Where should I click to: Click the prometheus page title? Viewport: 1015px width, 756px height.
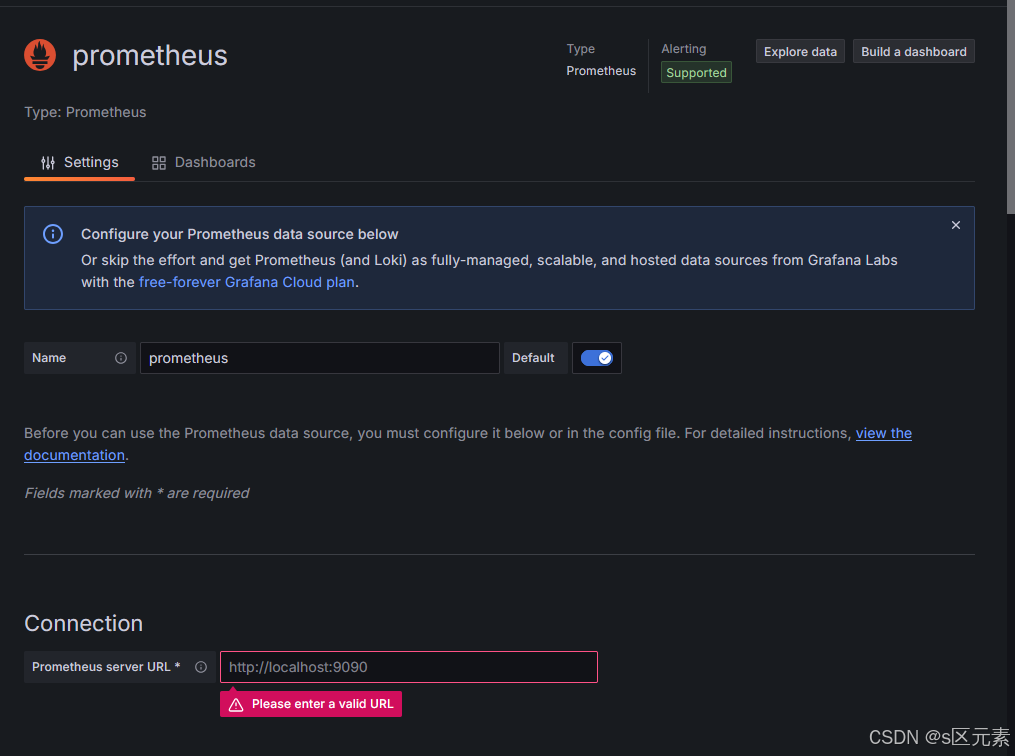click(x=150, y=56)
